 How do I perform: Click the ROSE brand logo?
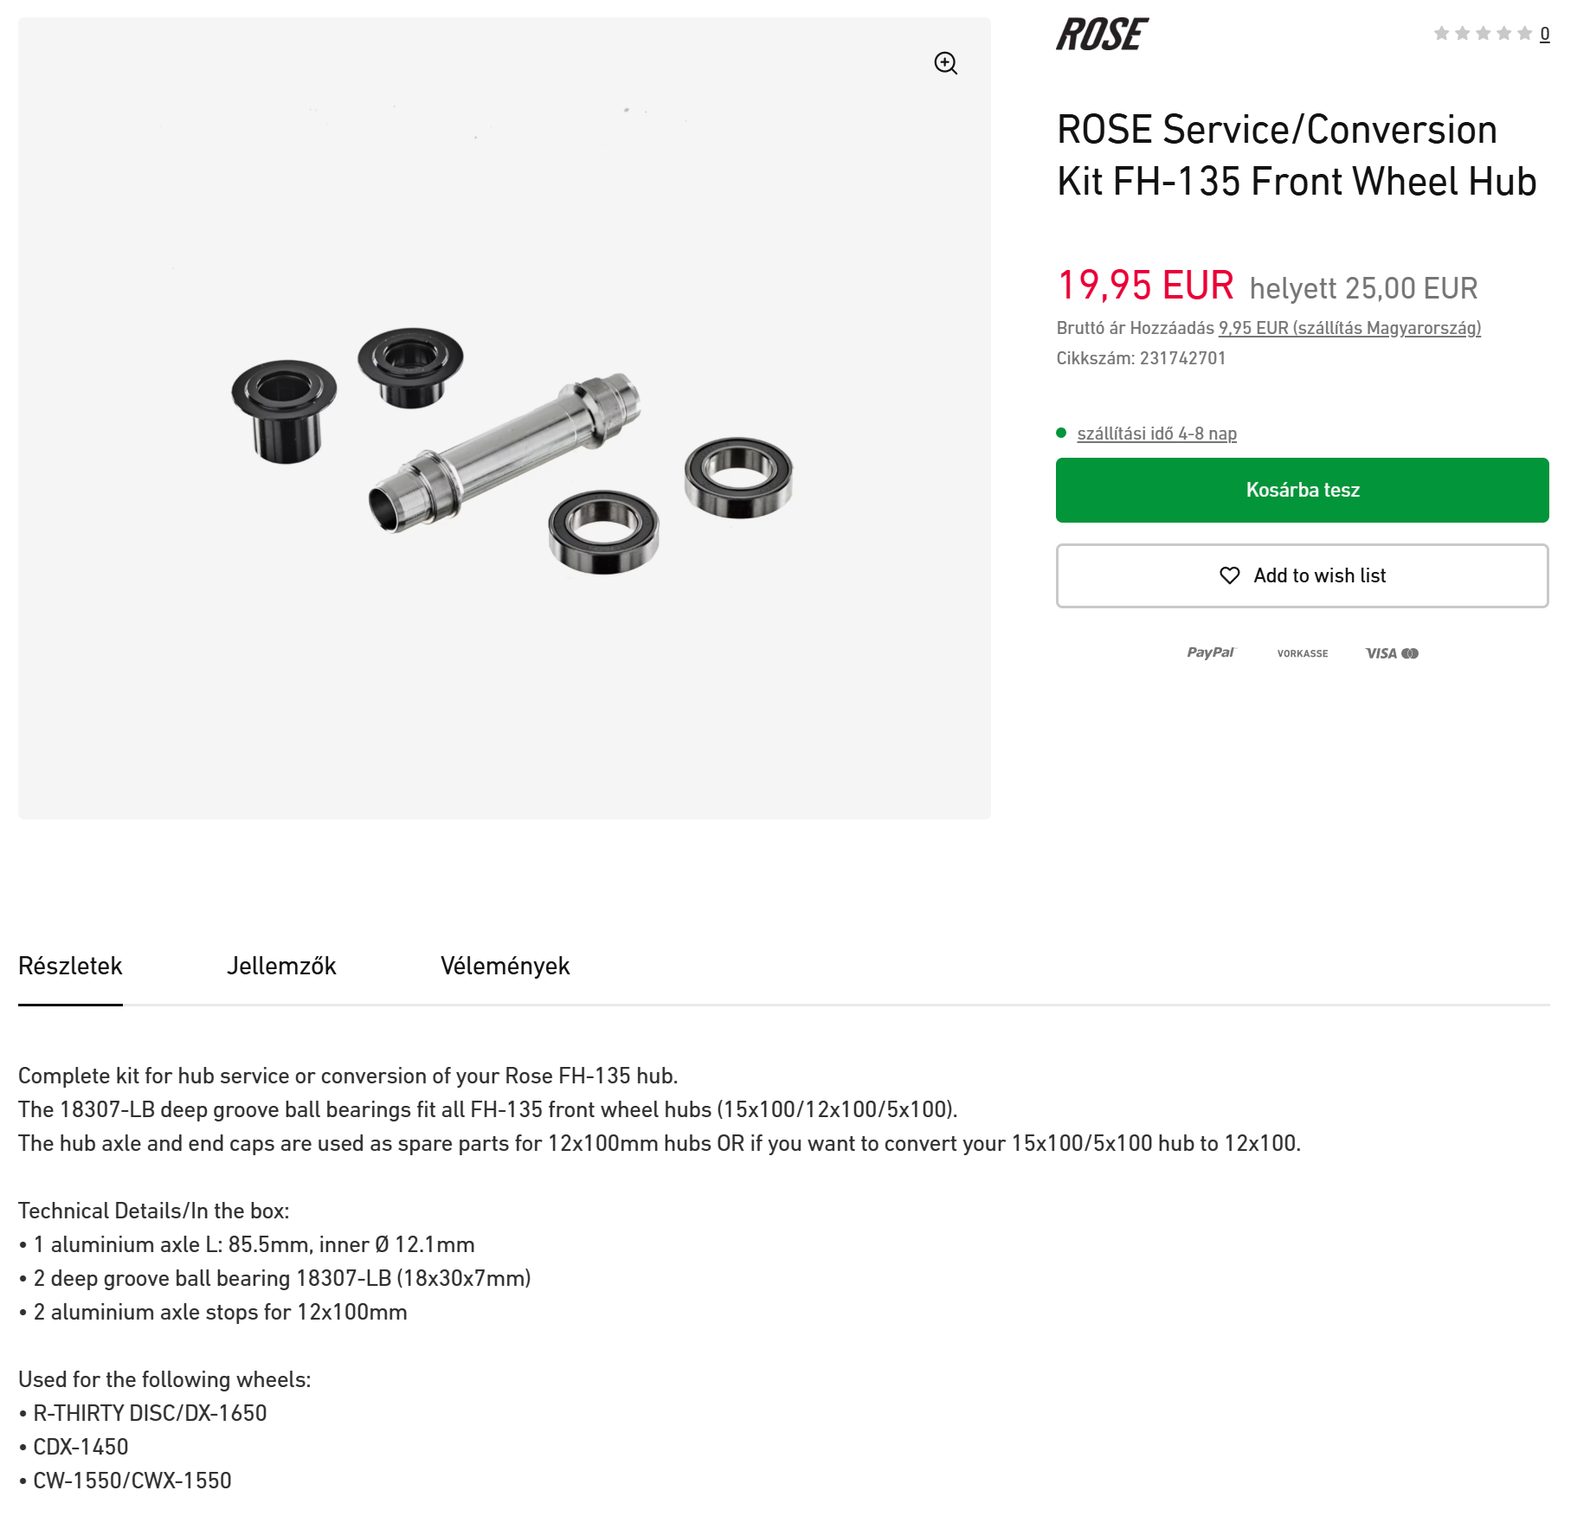point(1102,34)
